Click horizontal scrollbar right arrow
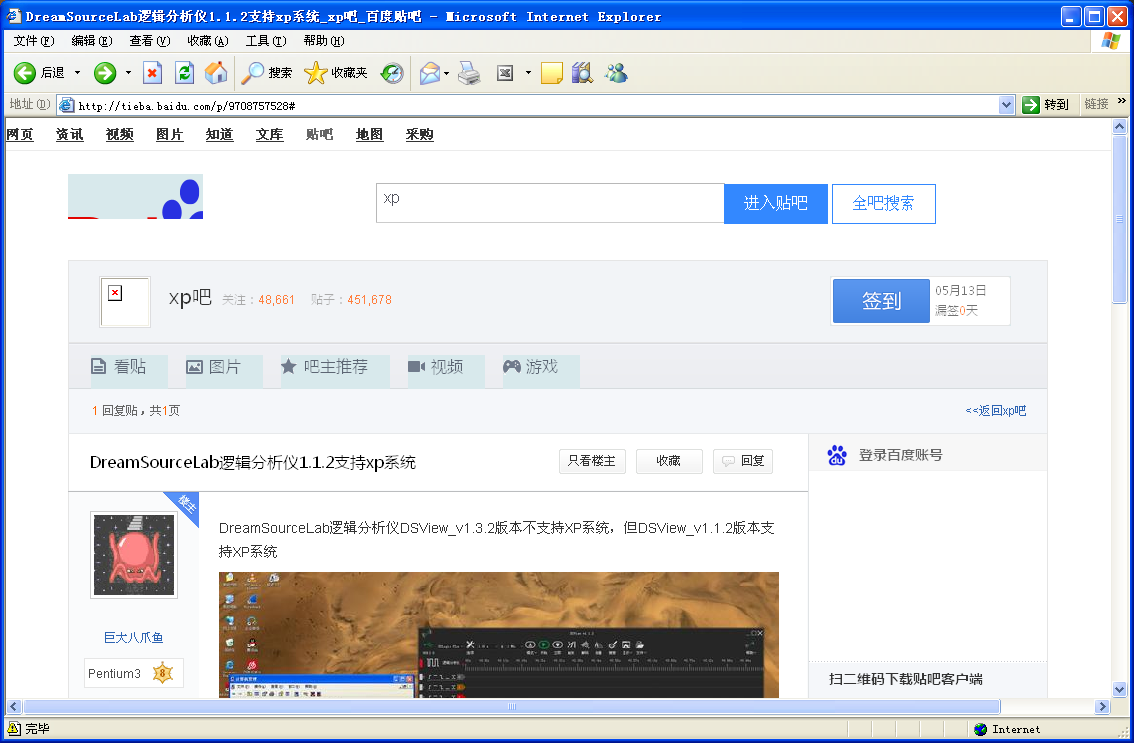Screen dimensions: 1134x743 coord(1102,707)
